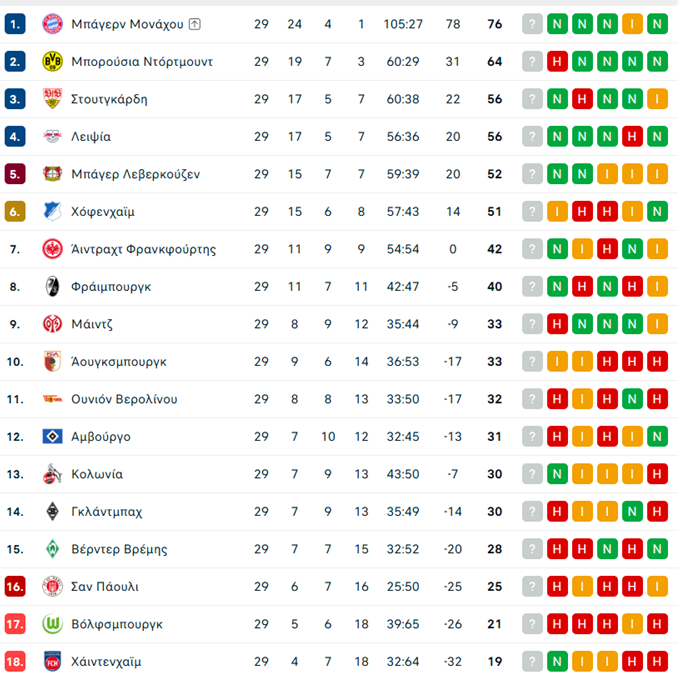Click the Bayern Munich club crest
This screenshot has height=679, width=685.
coord(52,24)
